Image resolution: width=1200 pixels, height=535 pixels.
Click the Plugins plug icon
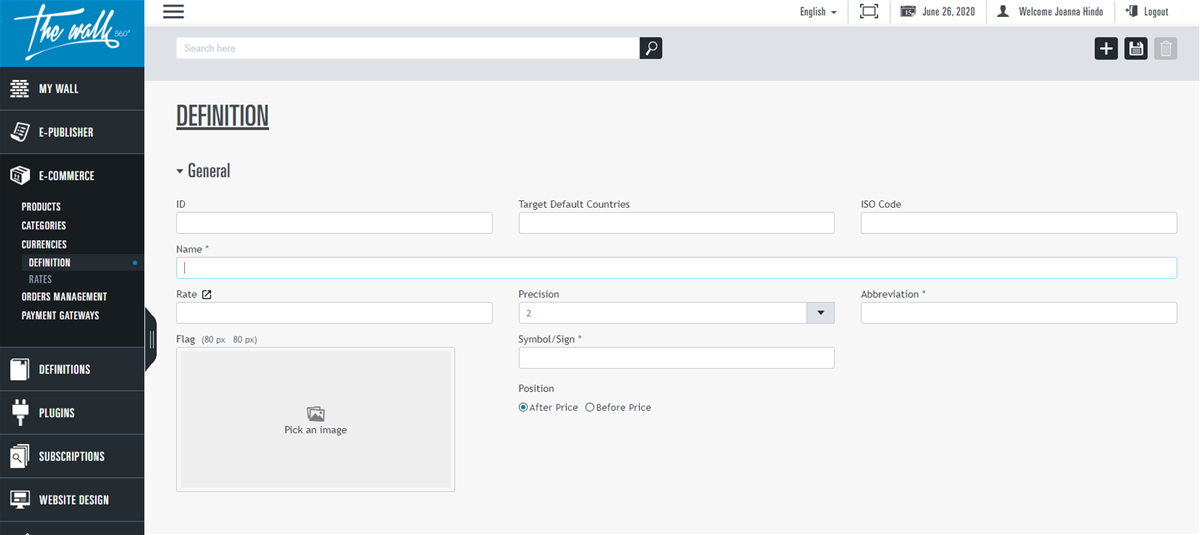click(x=20, y=412)
